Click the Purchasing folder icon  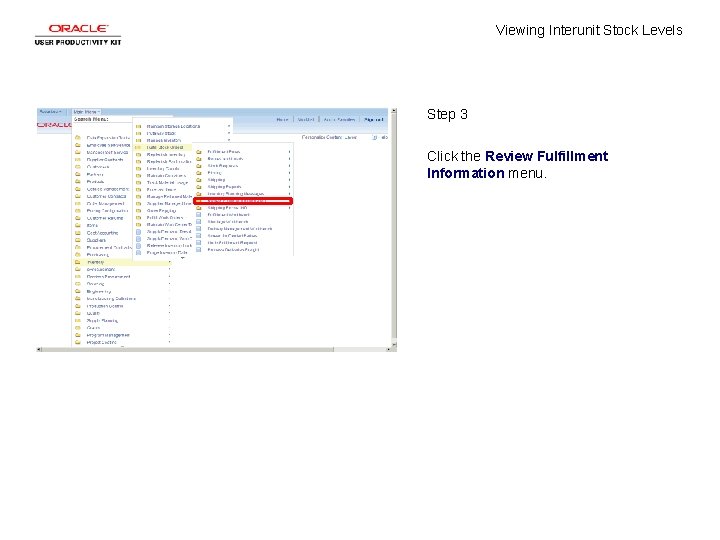pos(78,254)
